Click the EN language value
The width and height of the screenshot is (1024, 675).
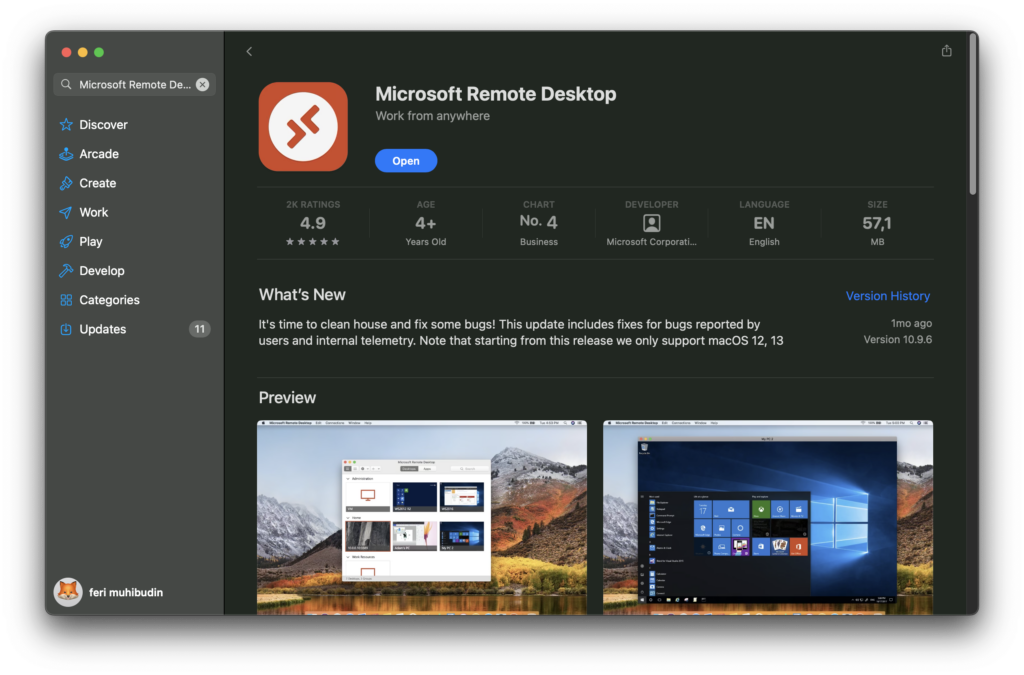pos(764,223)
